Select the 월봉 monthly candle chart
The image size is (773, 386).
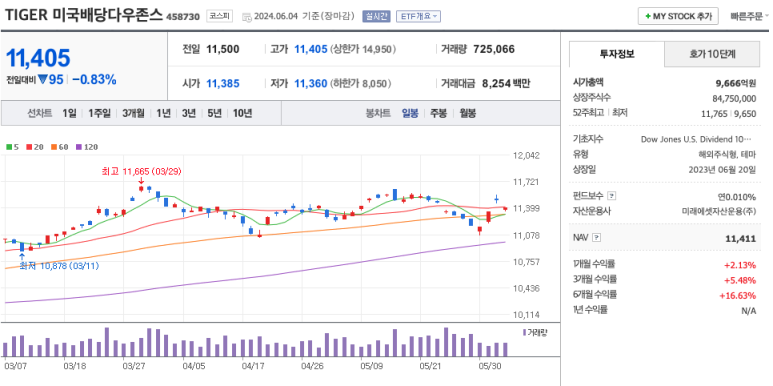tap(467, 113)
